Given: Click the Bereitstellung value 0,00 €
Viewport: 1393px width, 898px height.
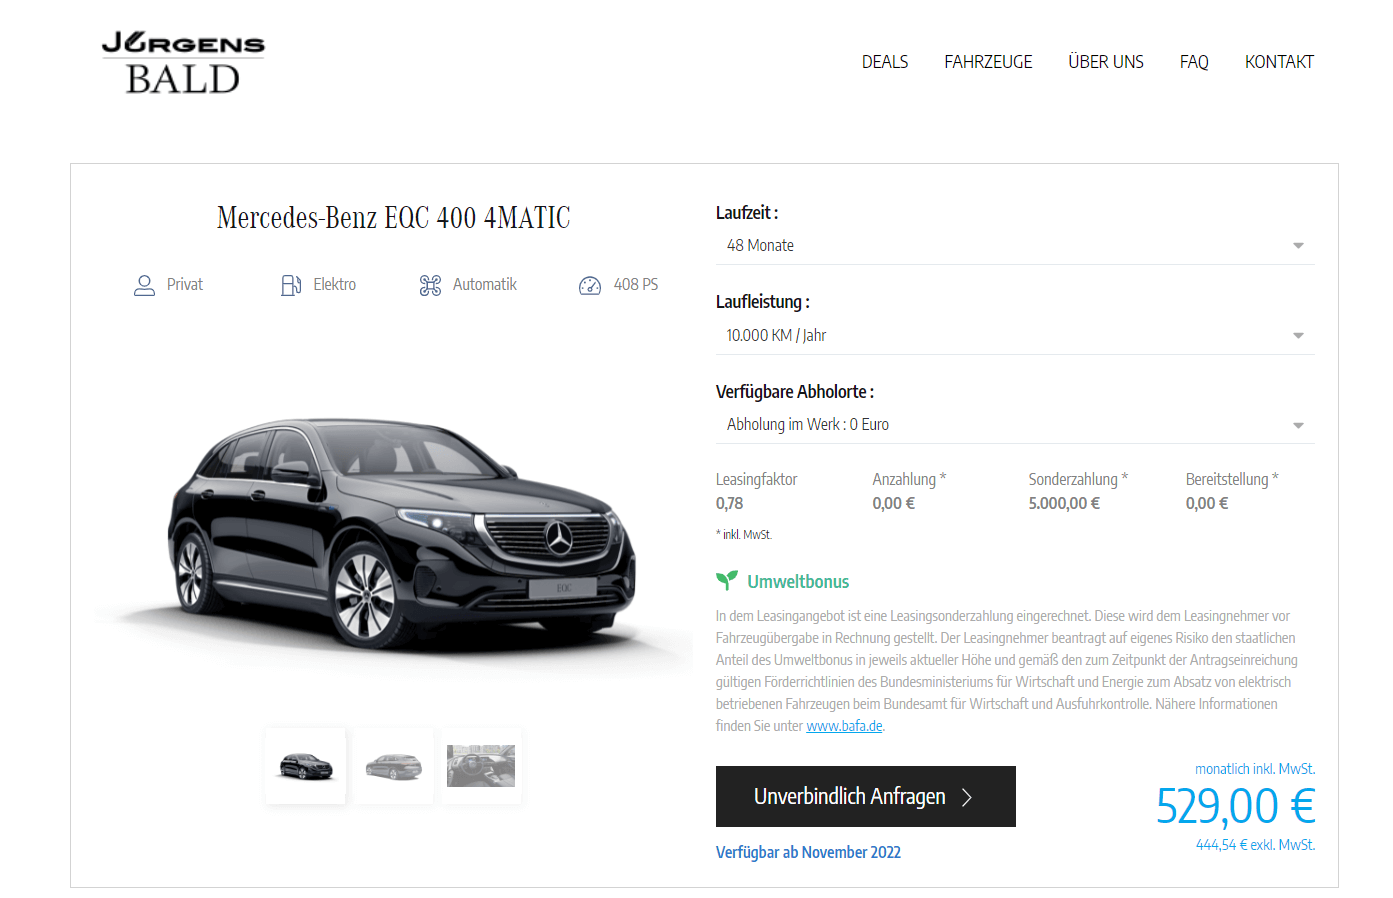Looking at the screenshot, I should point(1207,504).
